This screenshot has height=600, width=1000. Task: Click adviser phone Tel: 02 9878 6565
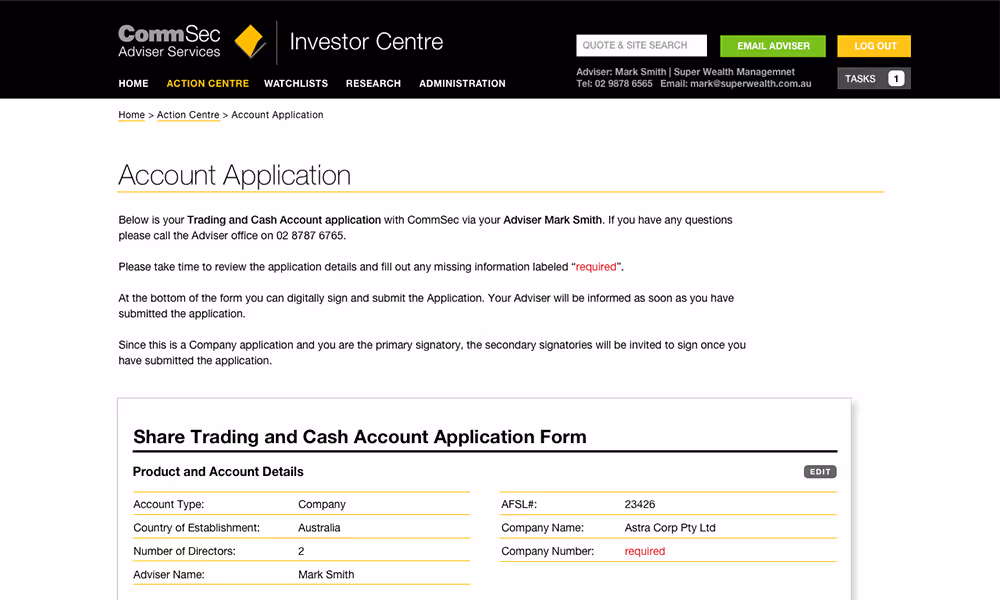click(614, 84)
